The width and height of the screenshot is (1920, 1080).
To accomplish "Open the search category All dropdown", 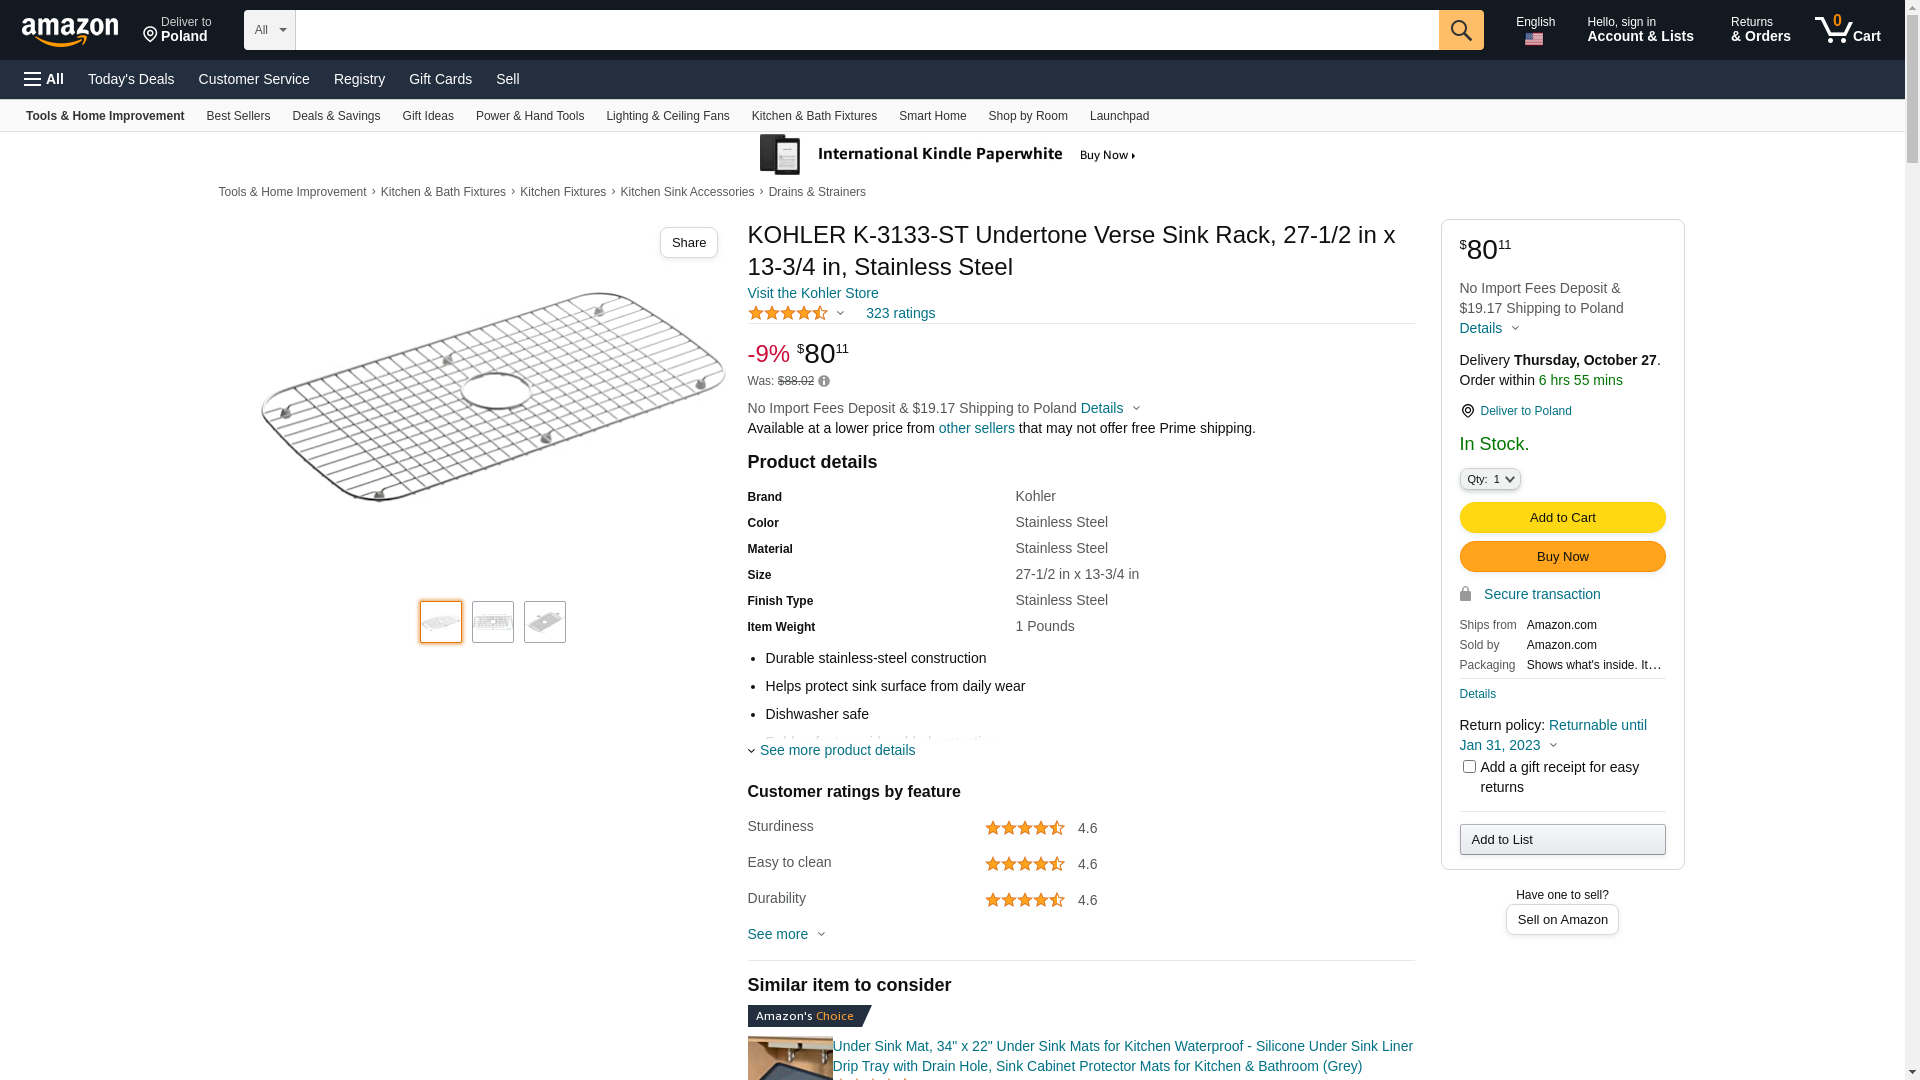I will [x=270, y=30].
